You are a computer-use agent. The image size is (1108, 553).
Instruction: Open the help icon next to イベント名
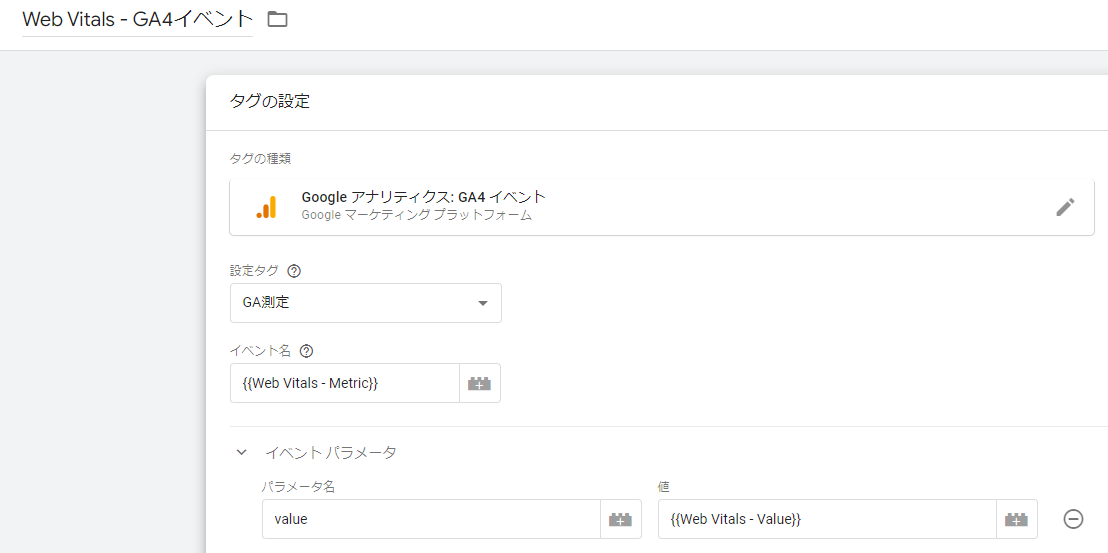tap(306, 351)
